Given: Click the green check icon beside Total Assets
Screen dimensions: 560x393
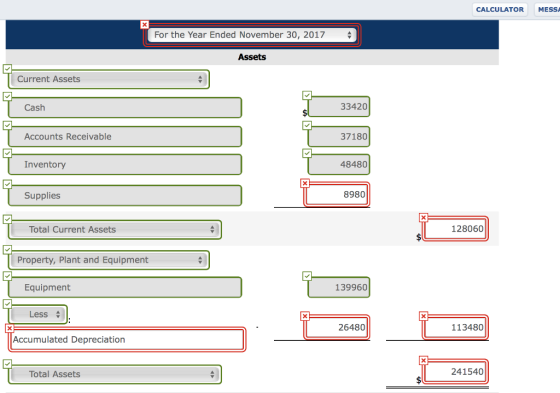Looking at the screenshot, I should pos(7,364).
